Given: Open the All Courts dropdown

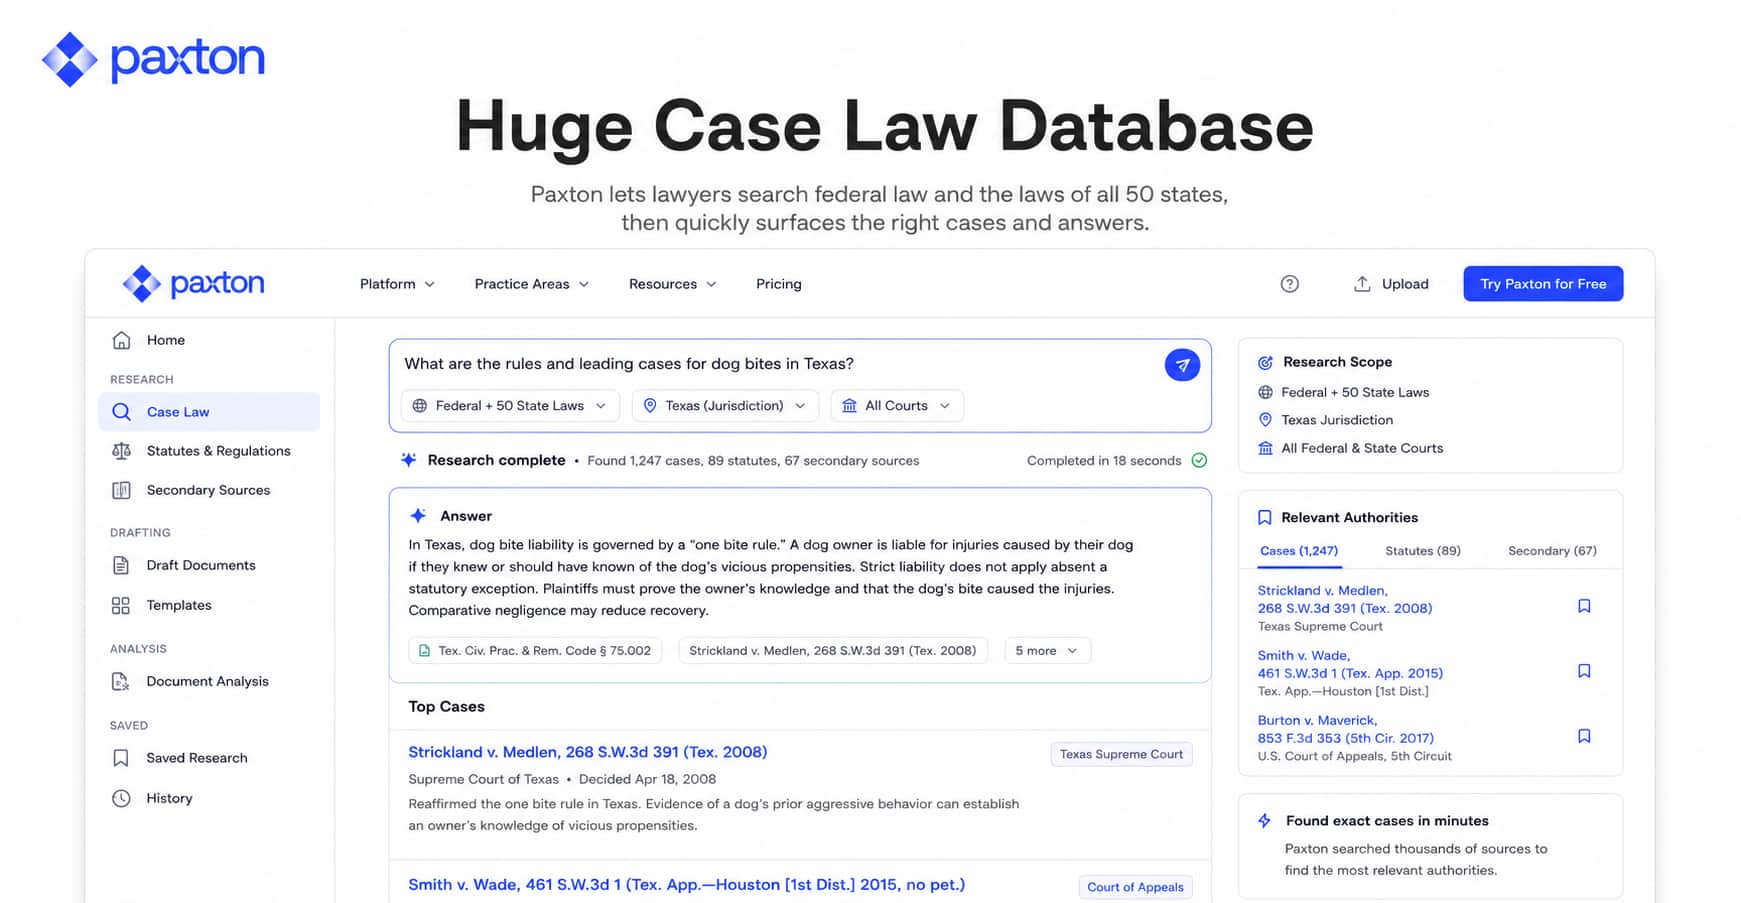Looking at the screenshot, I should coord(897,405).
